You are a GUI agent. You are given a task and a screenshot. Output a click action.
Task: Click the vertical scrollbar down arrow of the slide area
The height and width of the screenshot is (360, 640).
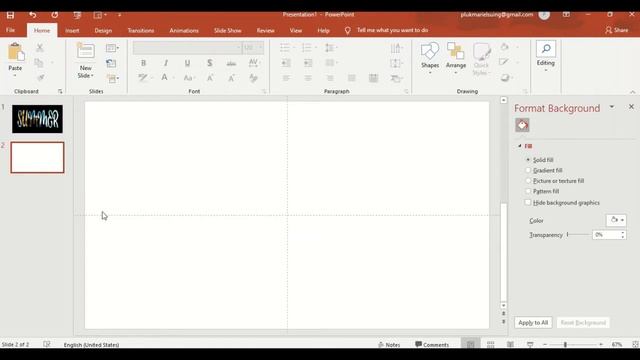(x=503, y=305)
